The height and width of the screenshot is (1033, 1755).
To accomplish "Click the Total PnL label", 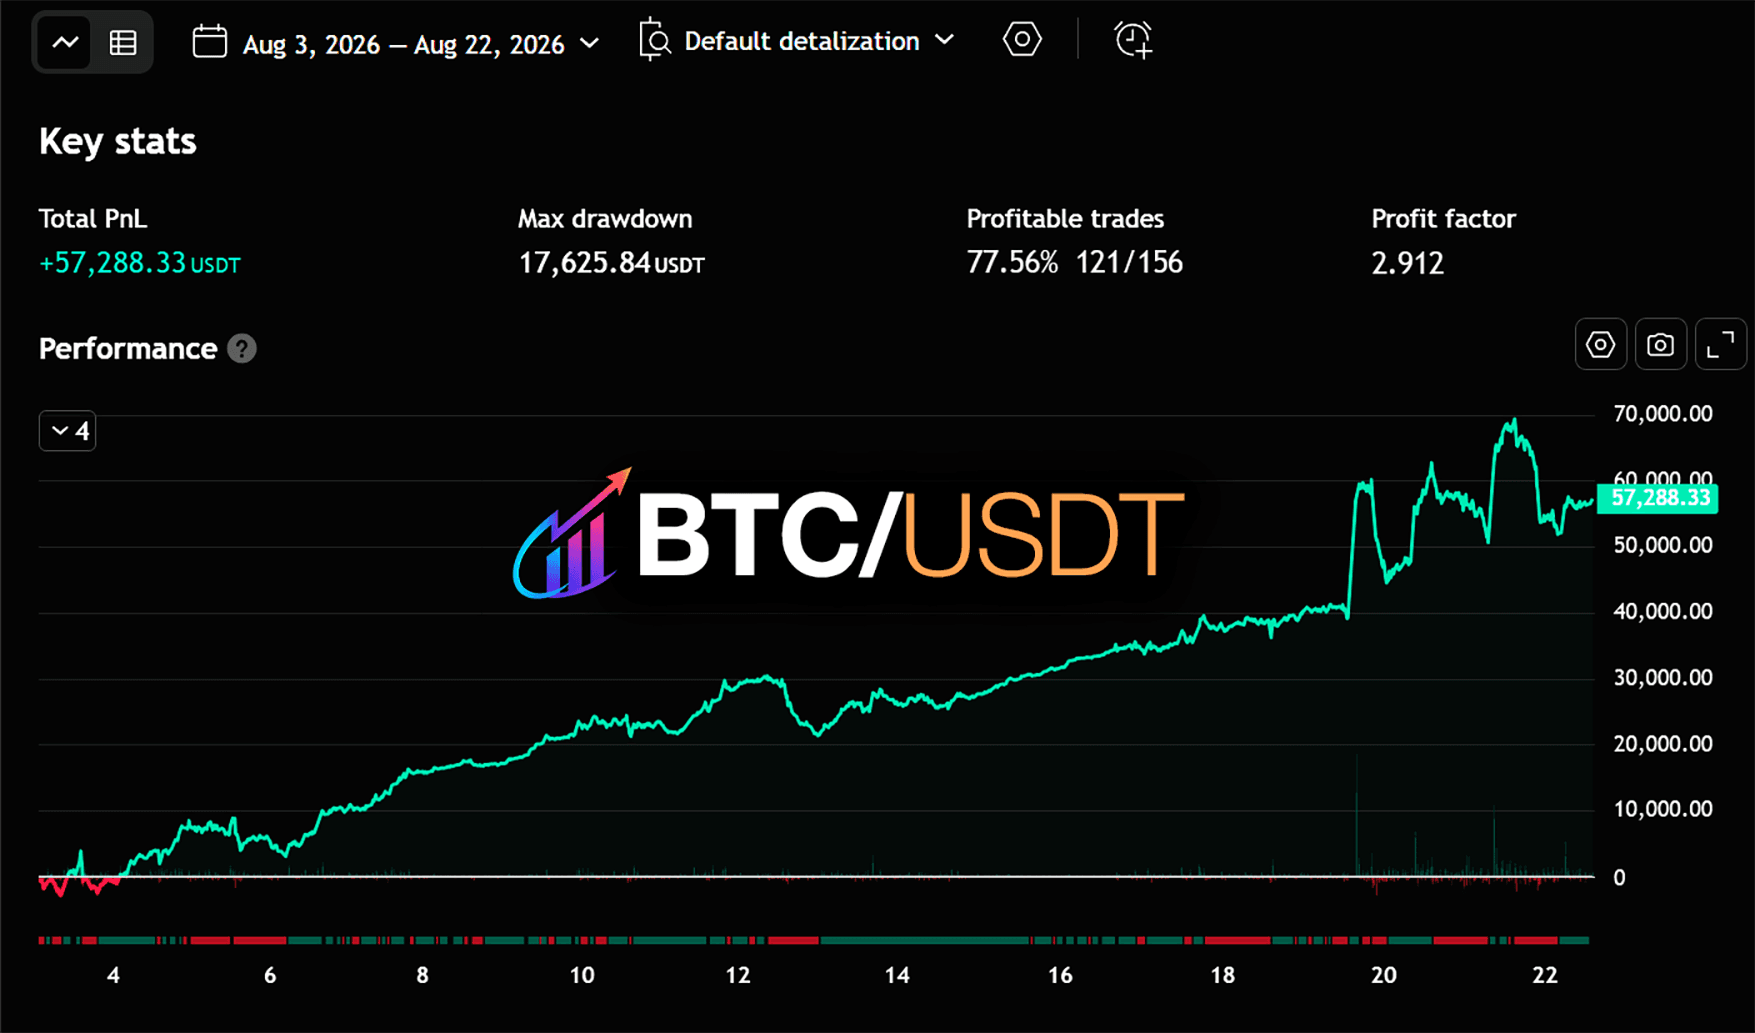I will [93, 219].
